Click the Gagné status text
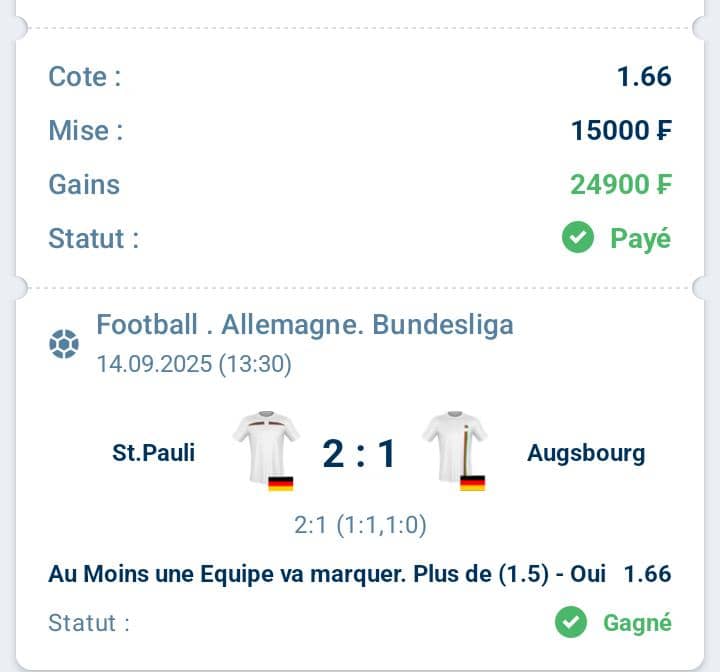The height and width of the screenshot is (672, 720). (637, 622)
